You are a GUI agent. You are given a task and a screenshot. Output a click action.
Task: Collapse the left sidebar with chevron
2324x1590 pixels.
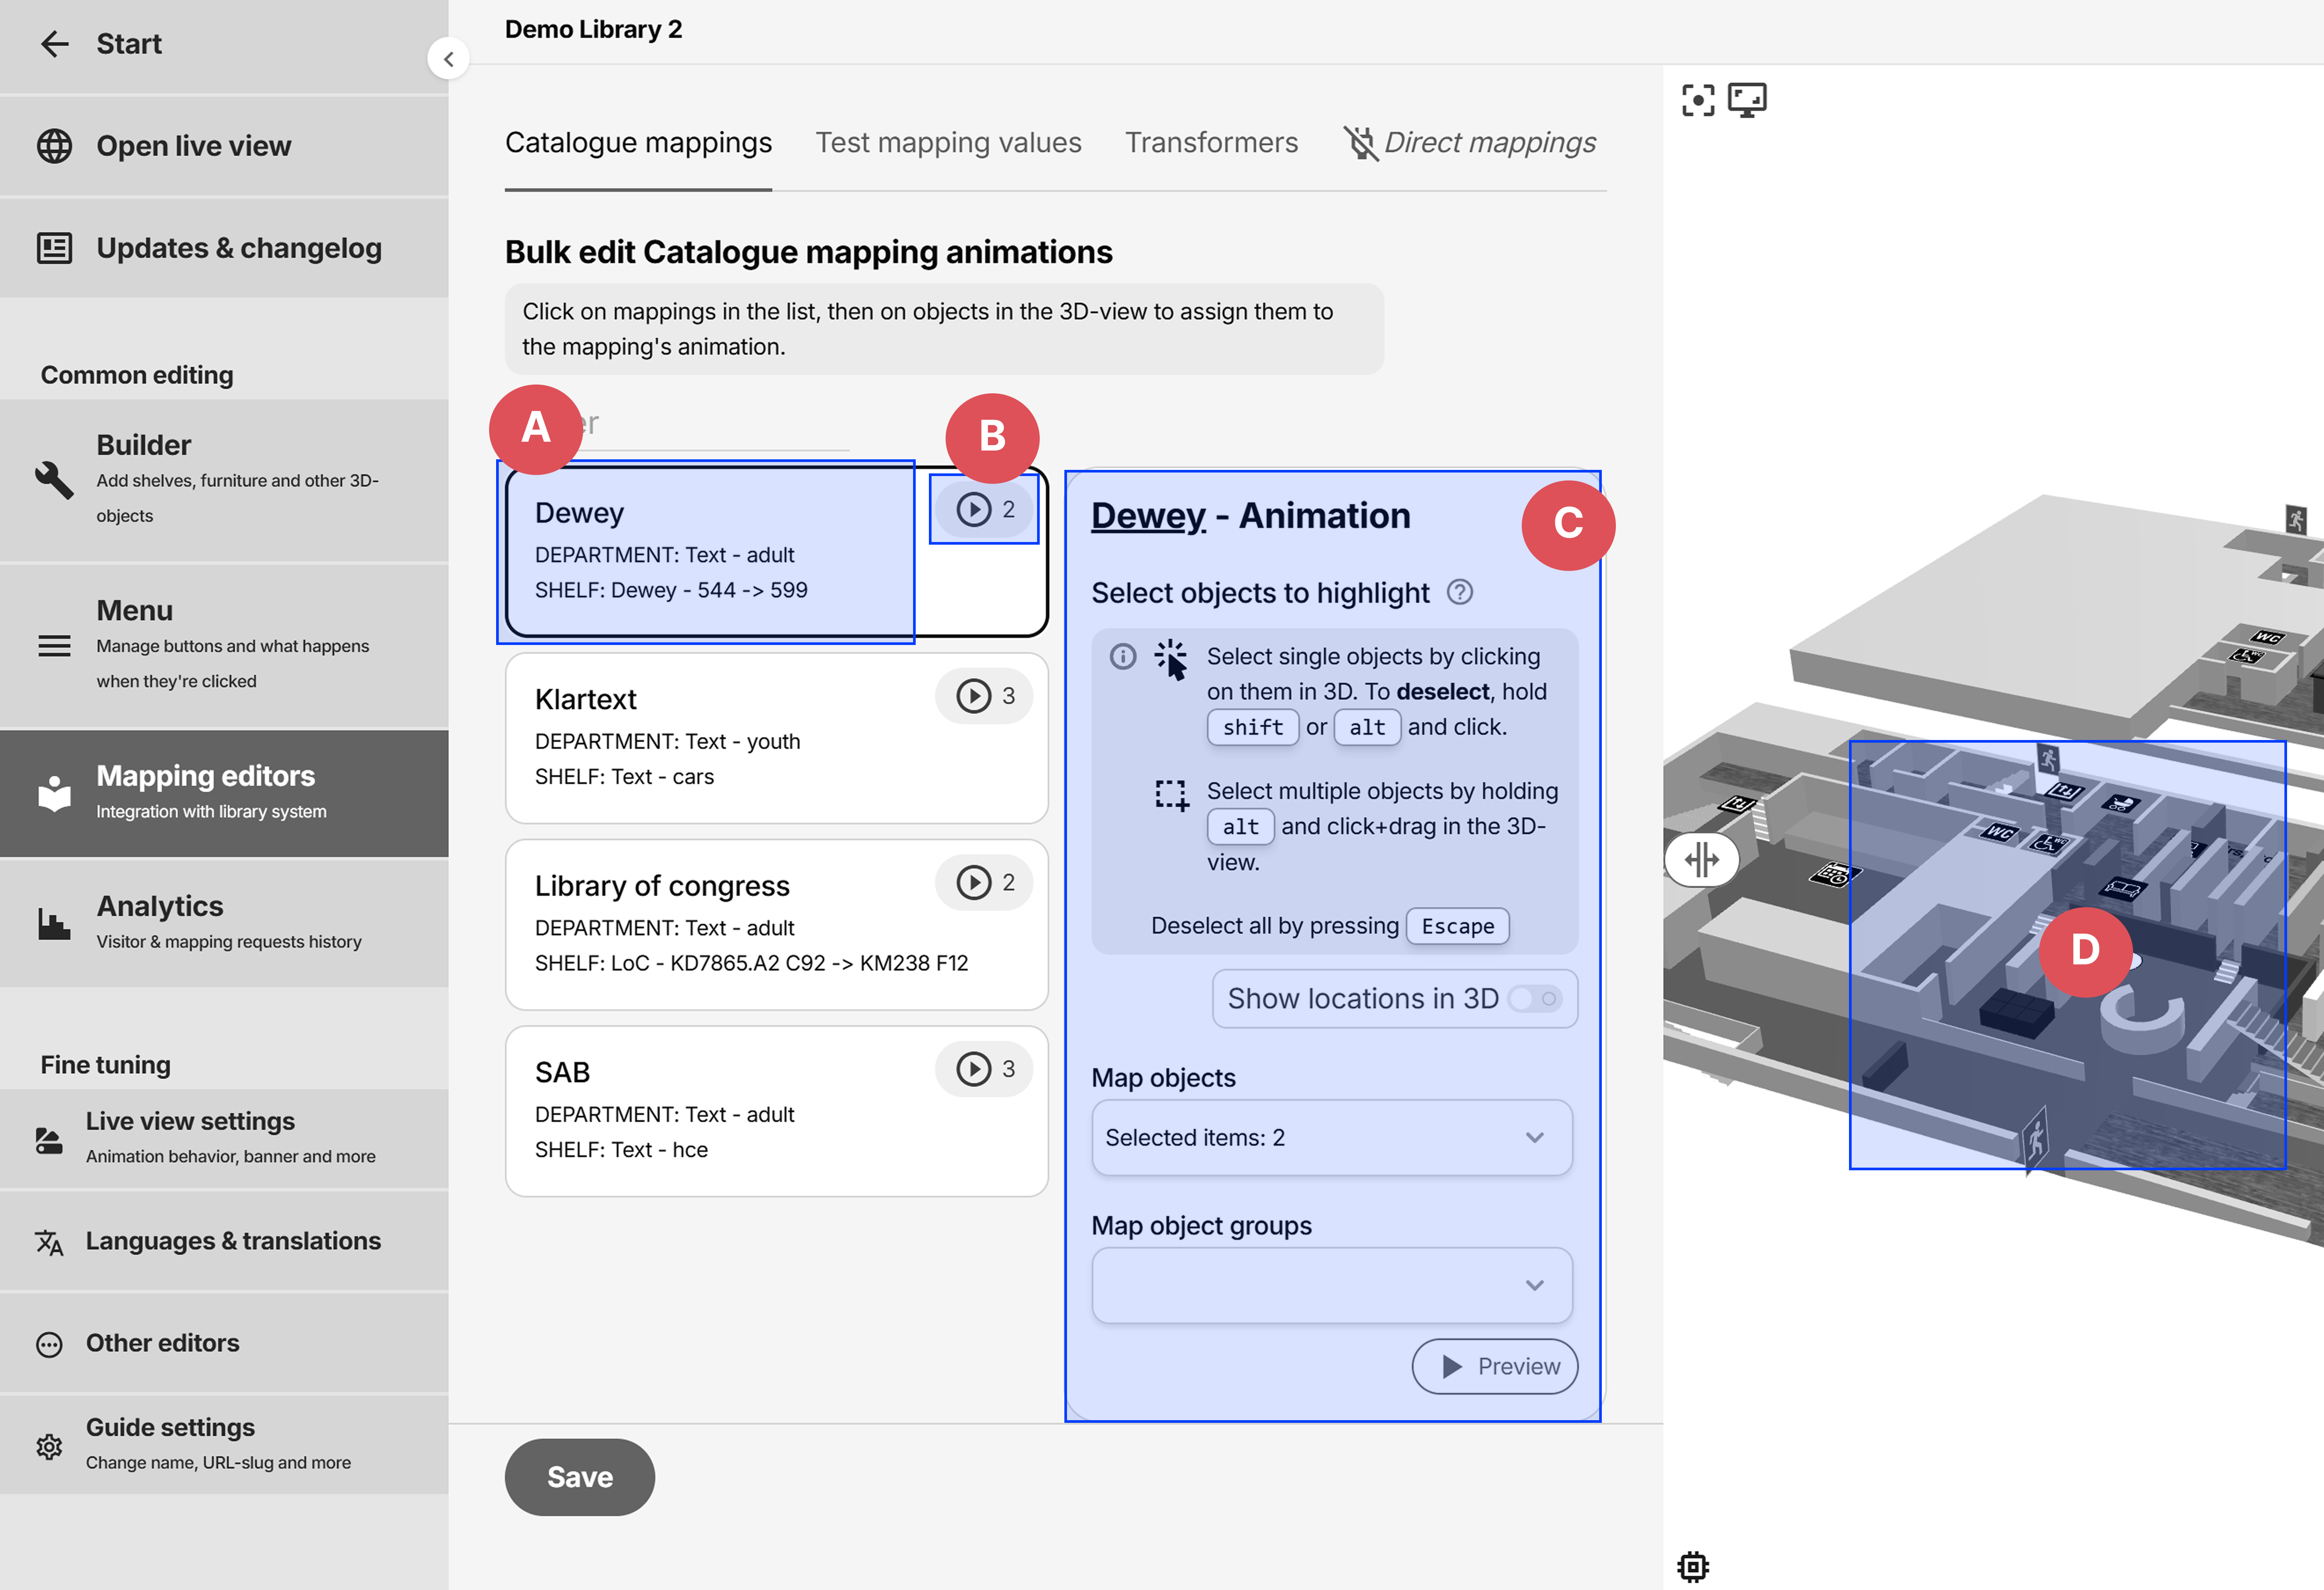[448, 59]
